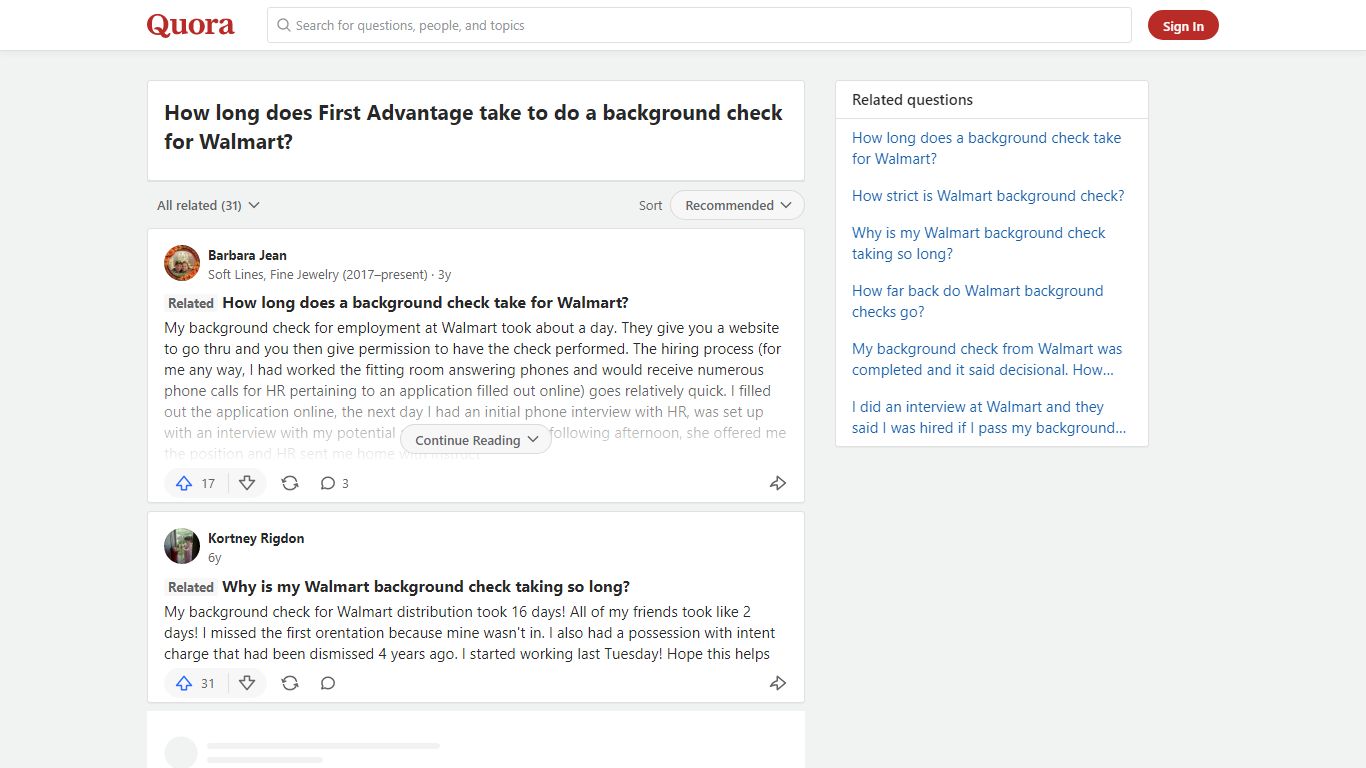Upvote Kortney Rigdon's answer with 31 upvotes
This screenshot has height=768, width=1366.
point(195,683)
